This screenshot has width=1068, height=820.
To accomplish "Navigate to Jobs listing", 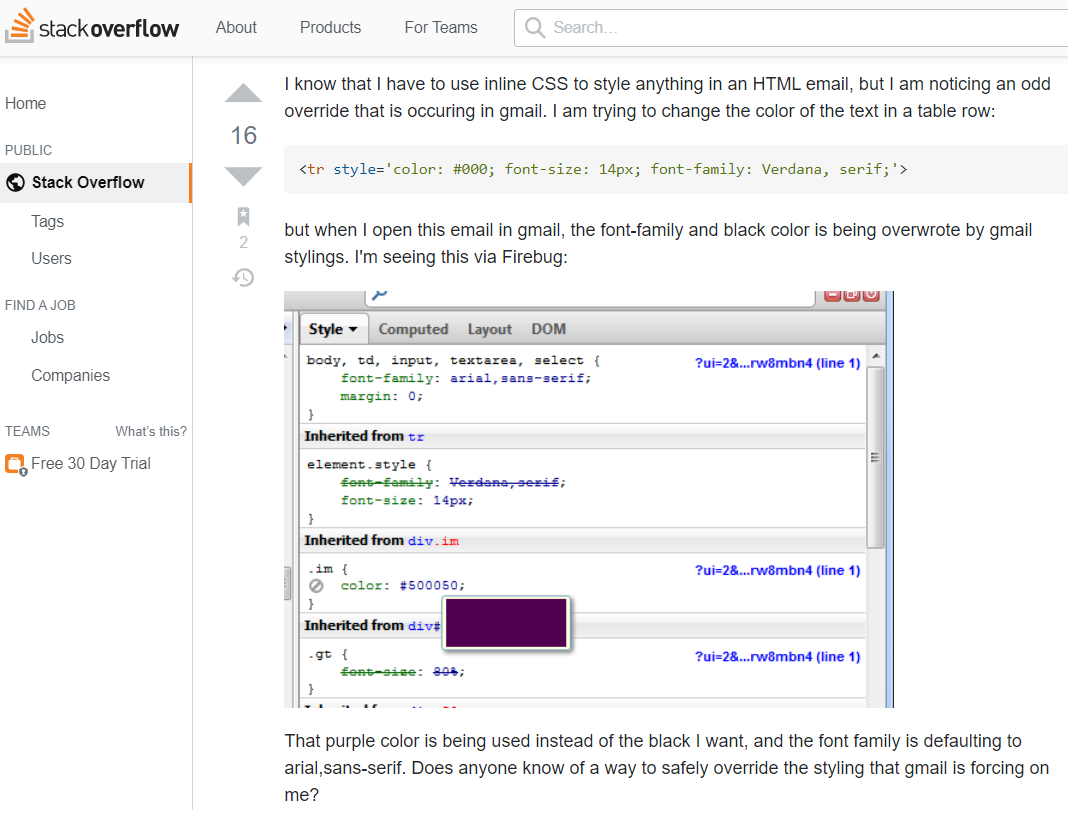I will click(47, 337).
